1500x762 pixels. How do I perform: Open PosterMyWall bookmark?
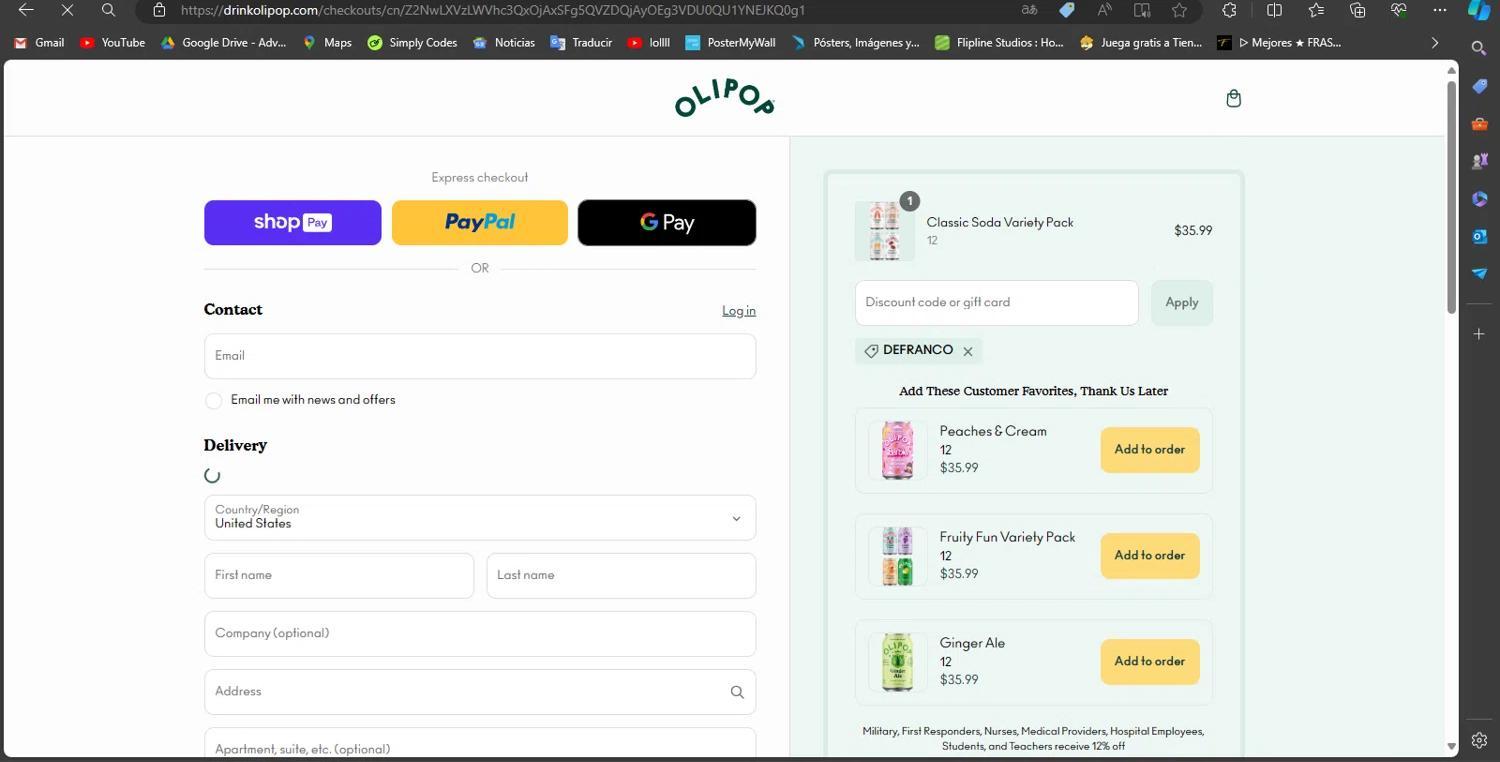(x=728, y=43)
